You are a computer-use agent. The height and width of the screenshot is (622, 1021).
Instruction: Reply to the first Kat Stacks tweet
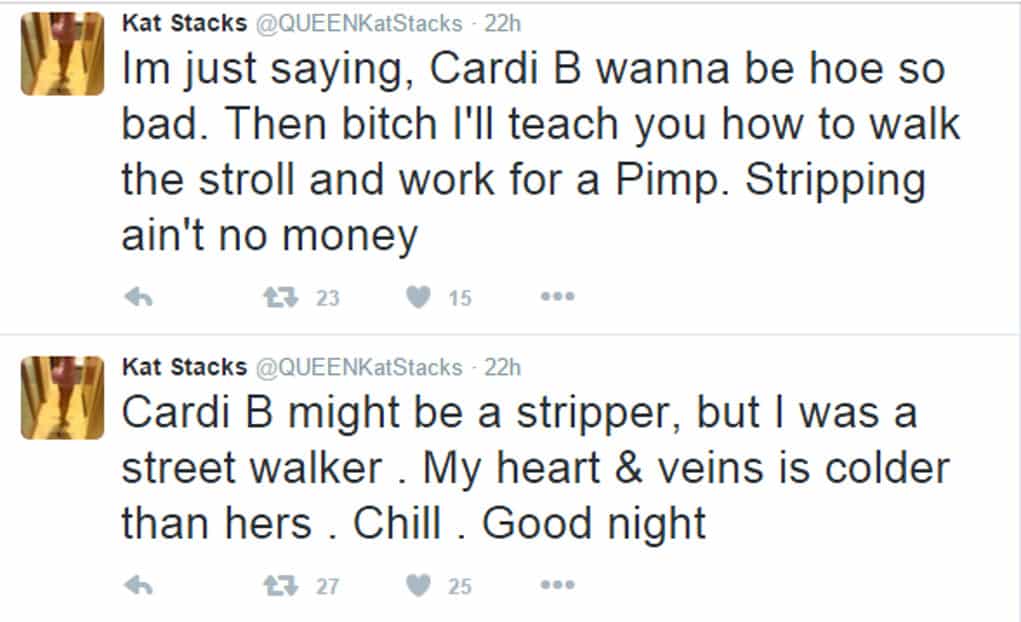click(139, 298)
